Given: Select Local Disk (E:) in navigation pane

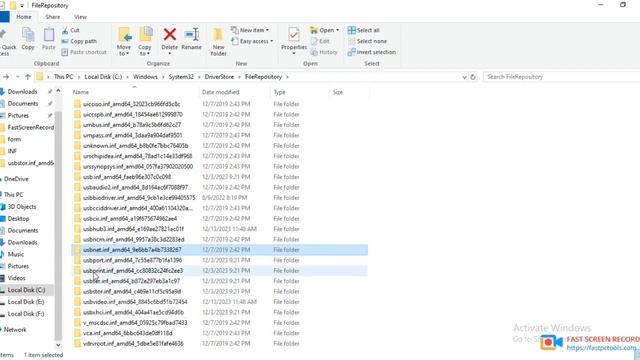Looking at the screenshot, I should pos(25,302).
